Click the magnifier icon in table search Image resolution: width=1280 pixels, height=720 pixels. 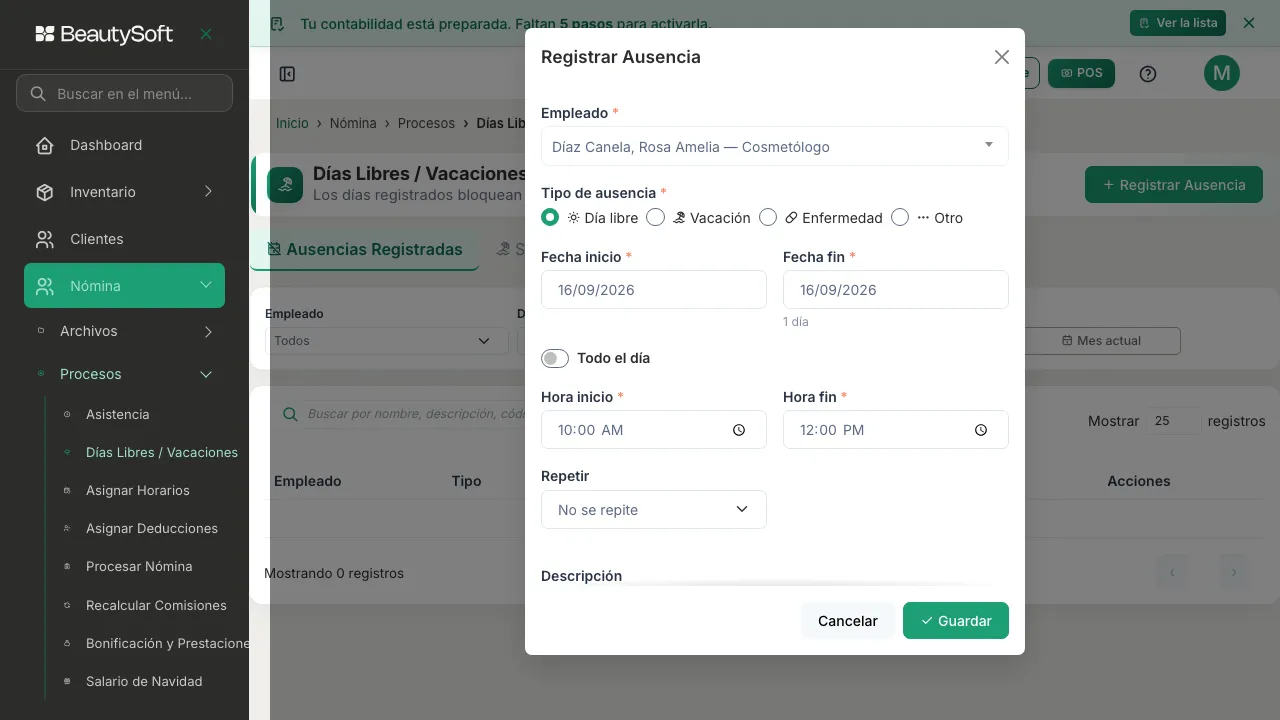point(290,414)
